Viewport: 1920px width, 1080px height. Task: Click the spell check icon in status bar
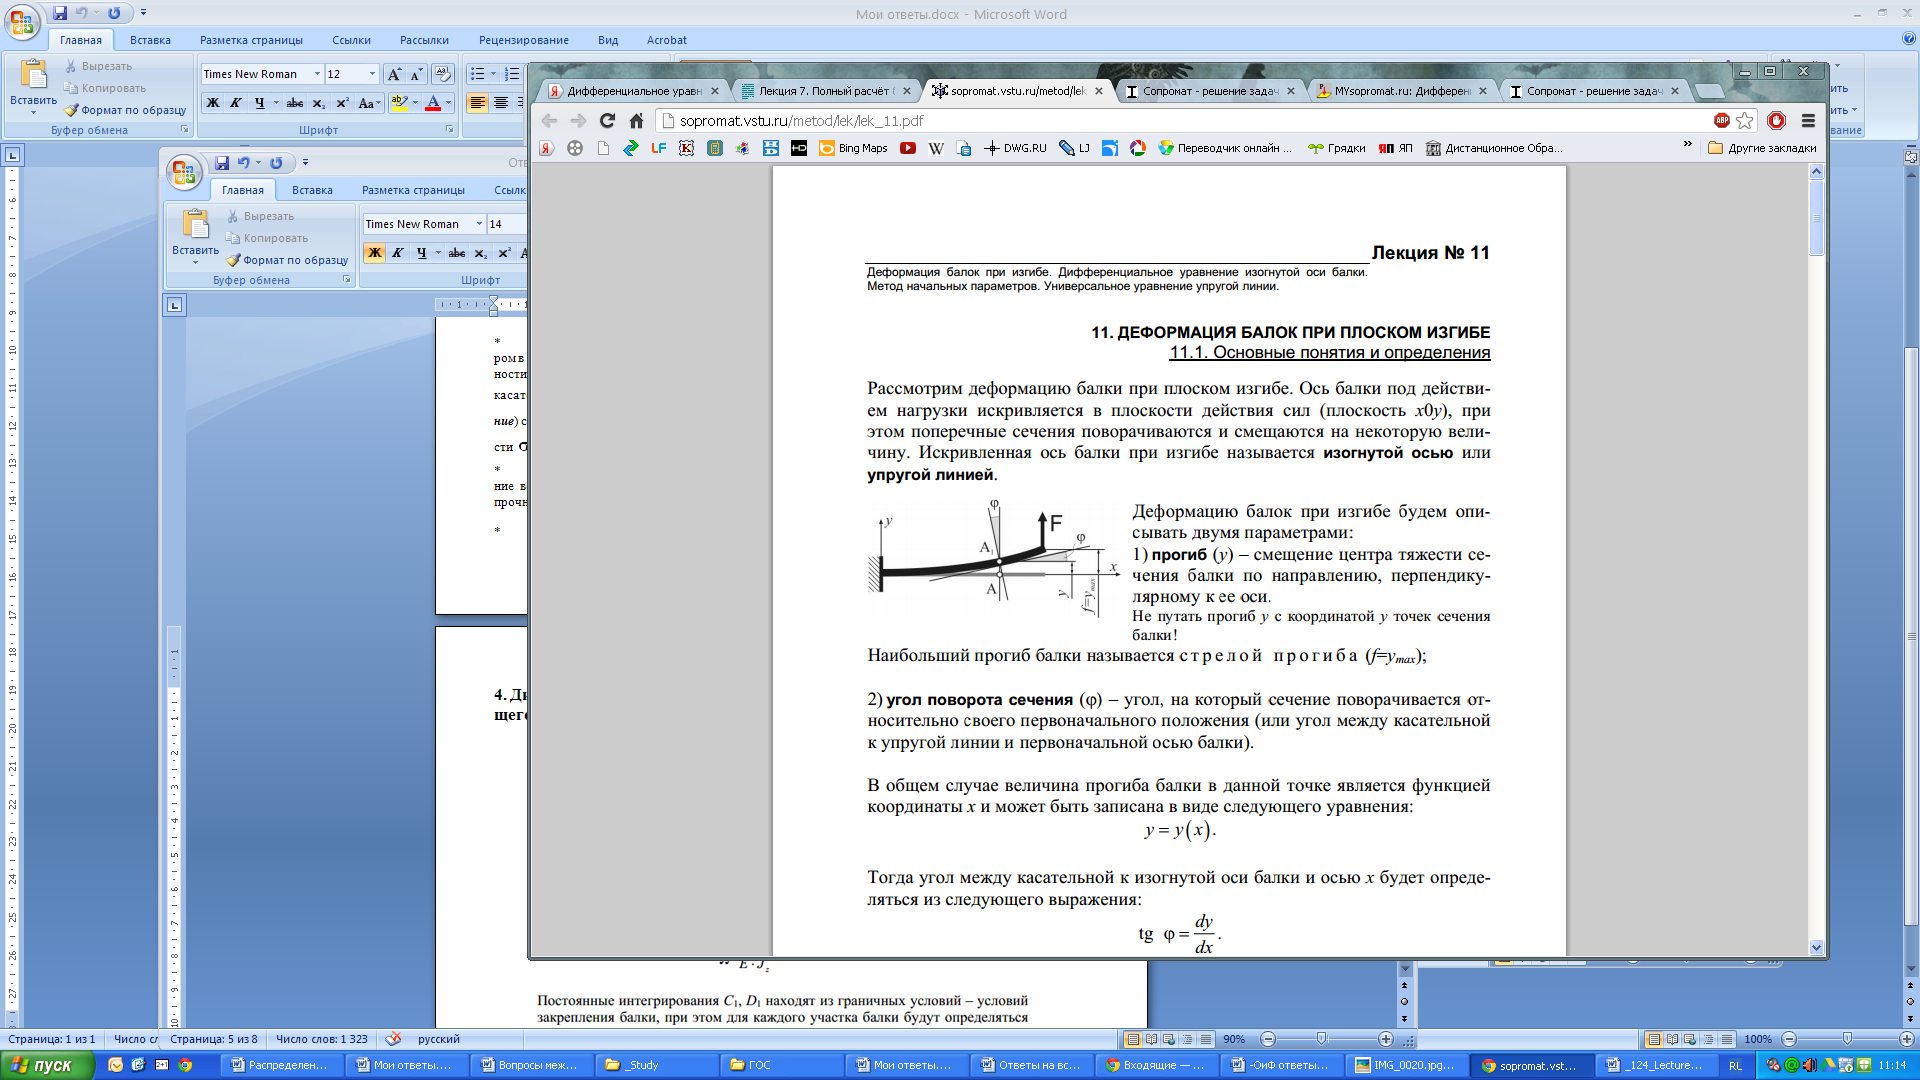[394, 1039]
